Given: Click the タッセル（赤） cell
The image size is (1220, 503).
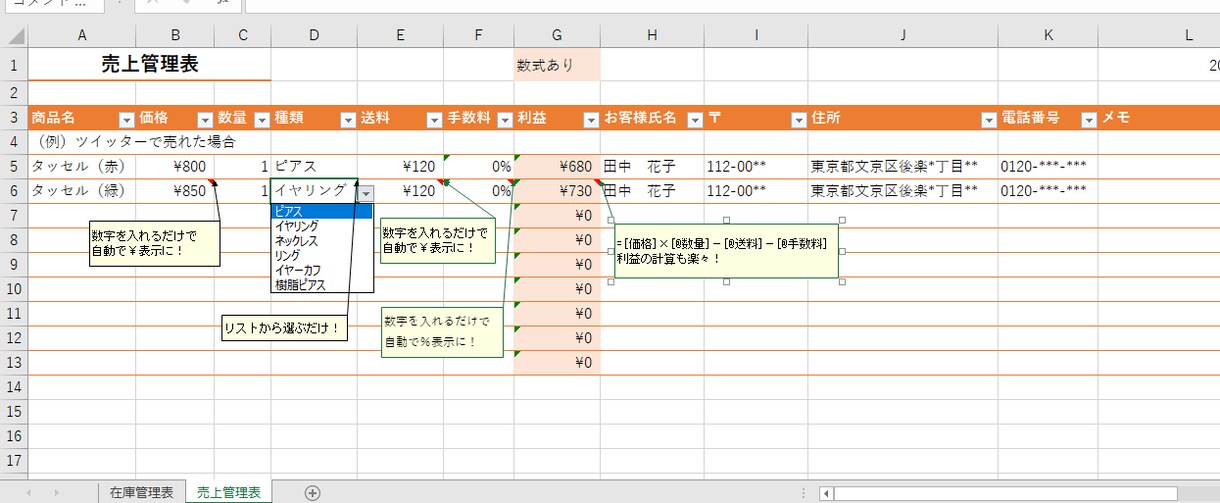Looking at the screenshot, I should click(82, 166).
